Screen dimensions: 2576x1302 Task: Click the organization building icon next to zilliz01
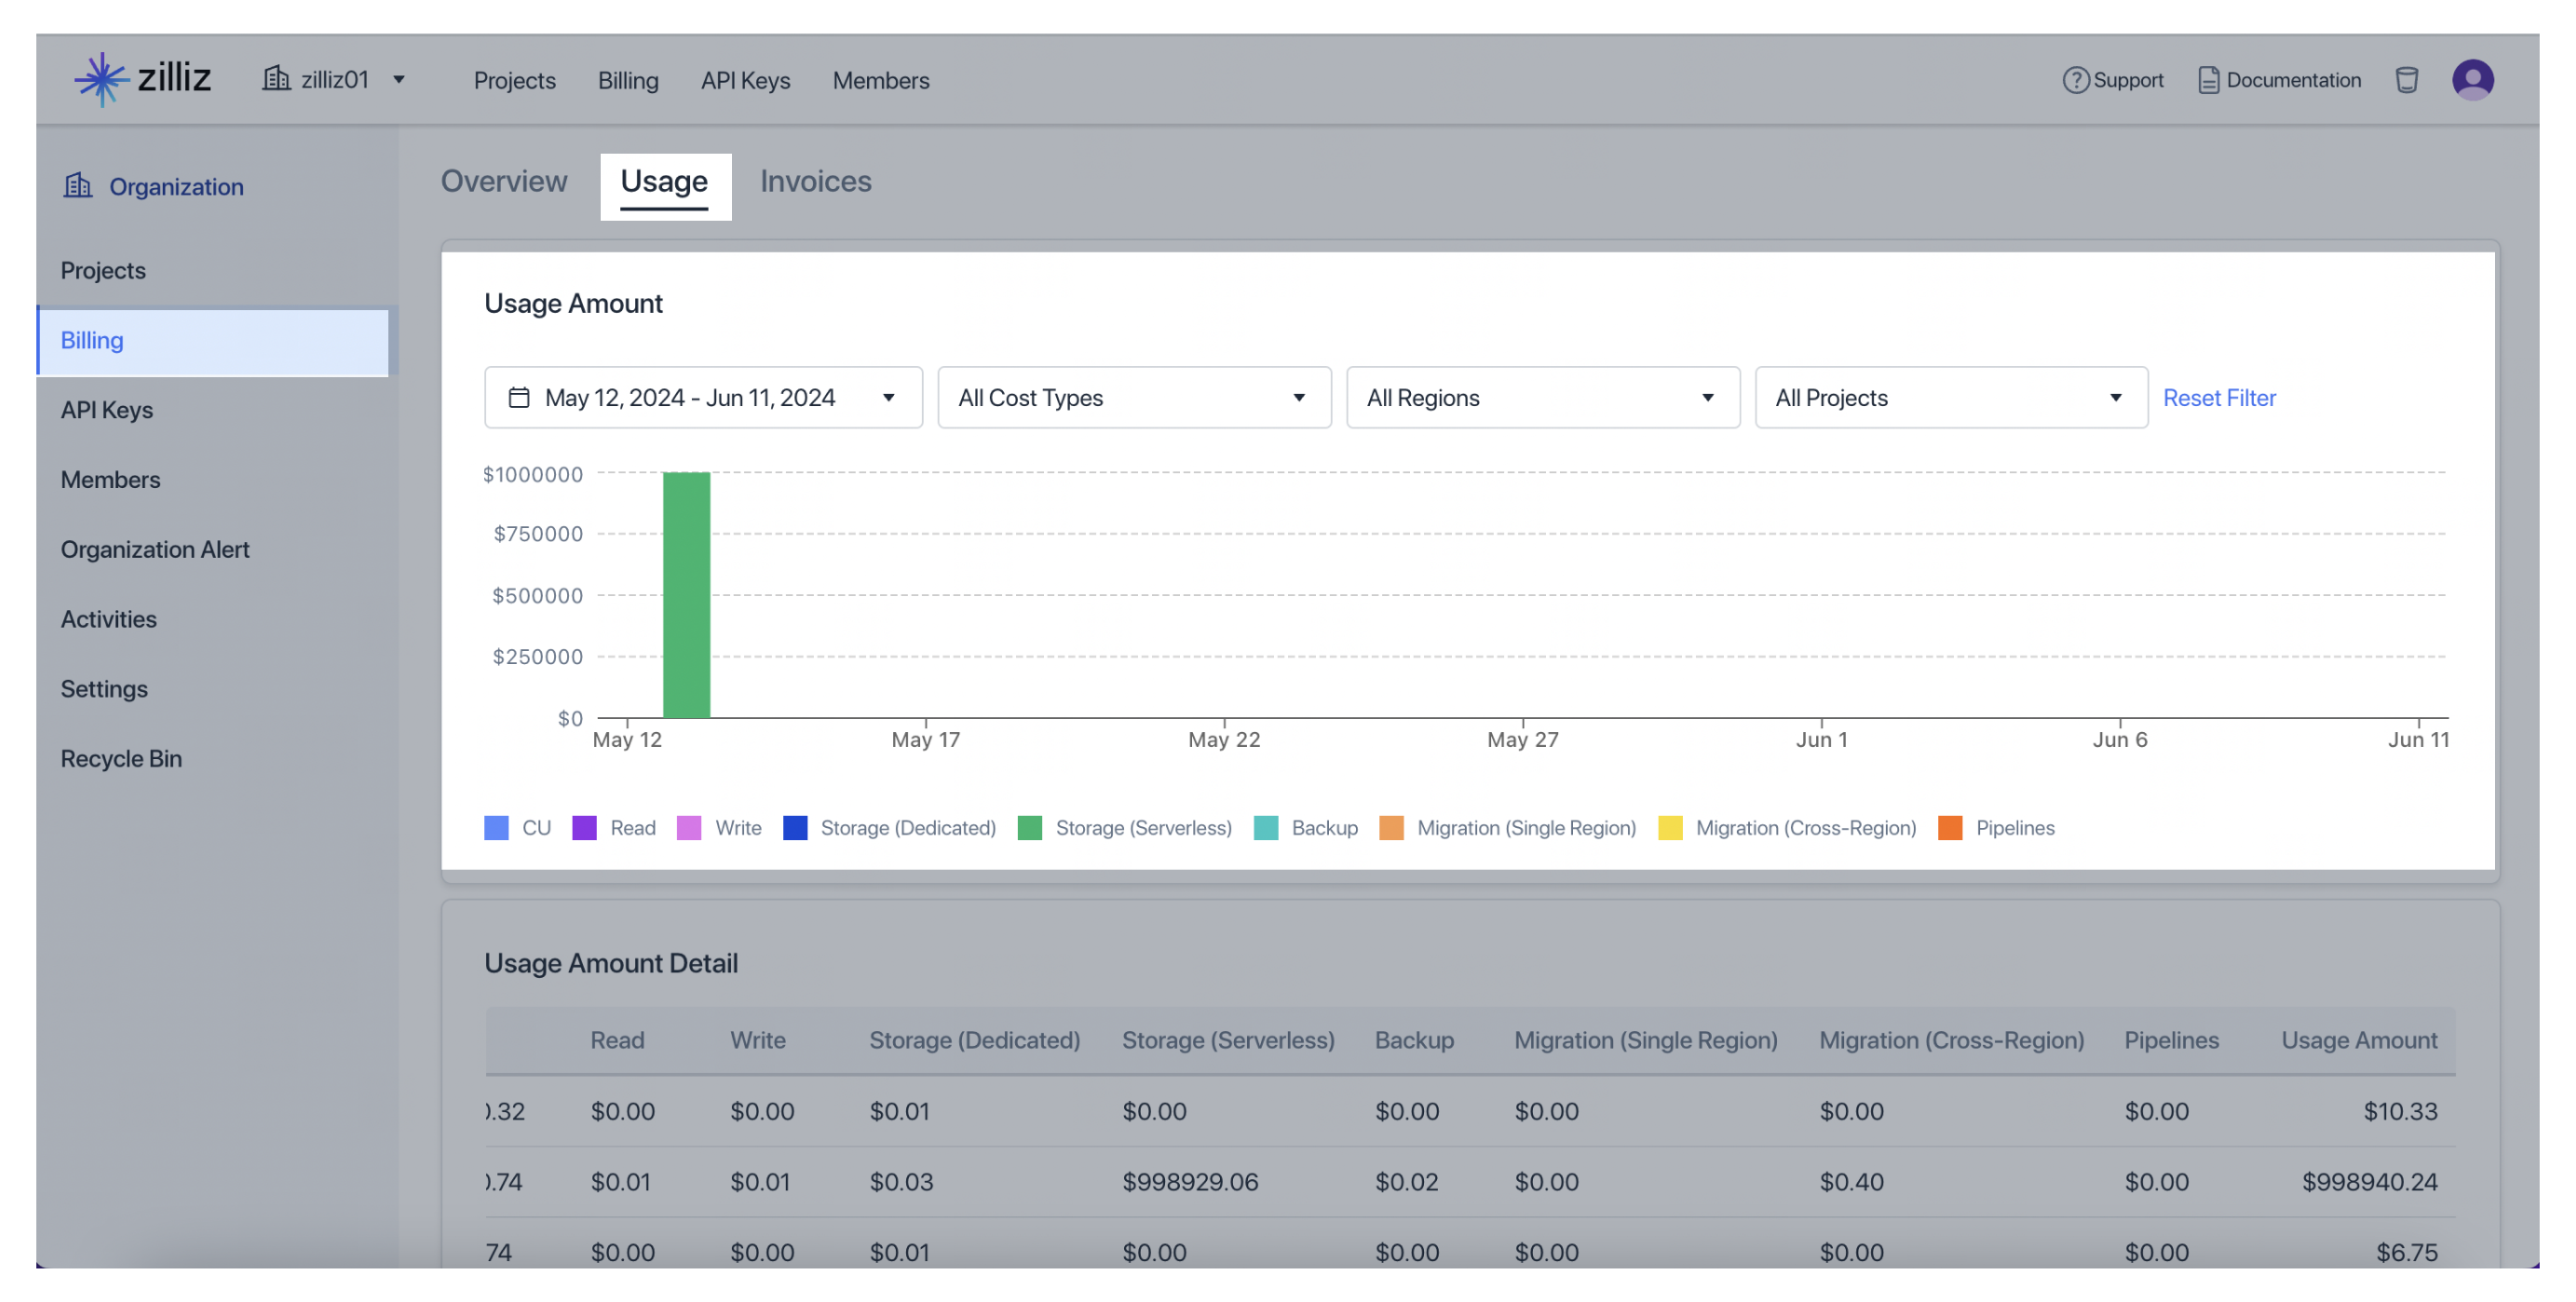pyautogui.click(x=276, y=78)
